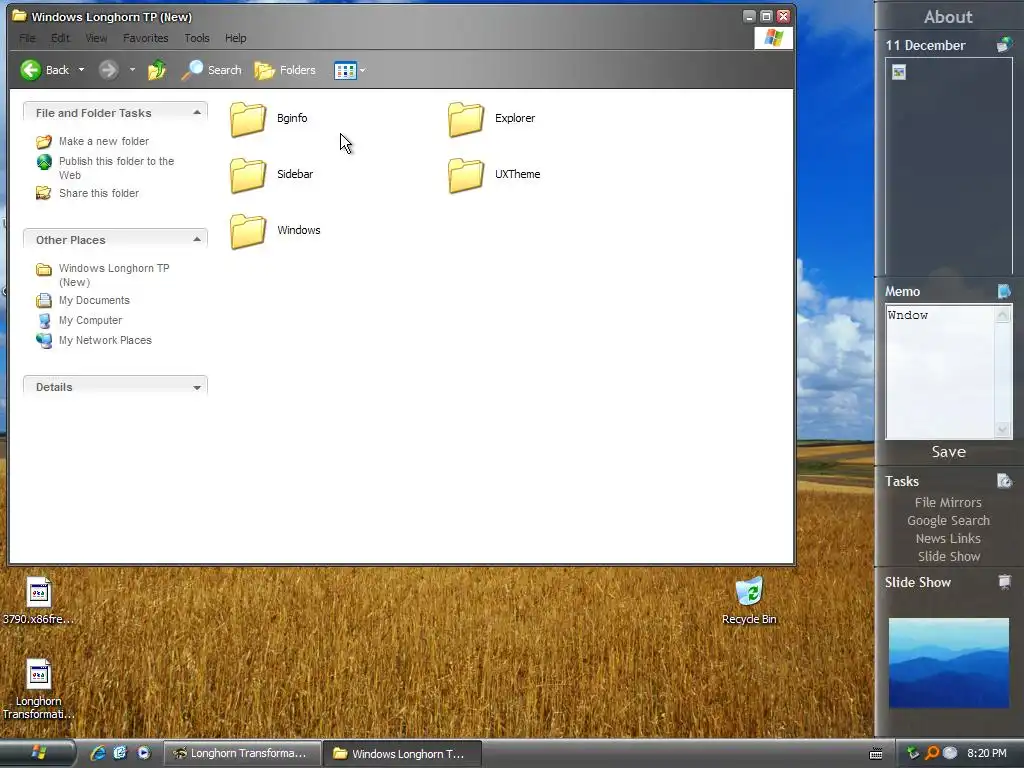This screenshot has height=768, width=1024.
Task: Open the Help menu
Action: (236, 38)
